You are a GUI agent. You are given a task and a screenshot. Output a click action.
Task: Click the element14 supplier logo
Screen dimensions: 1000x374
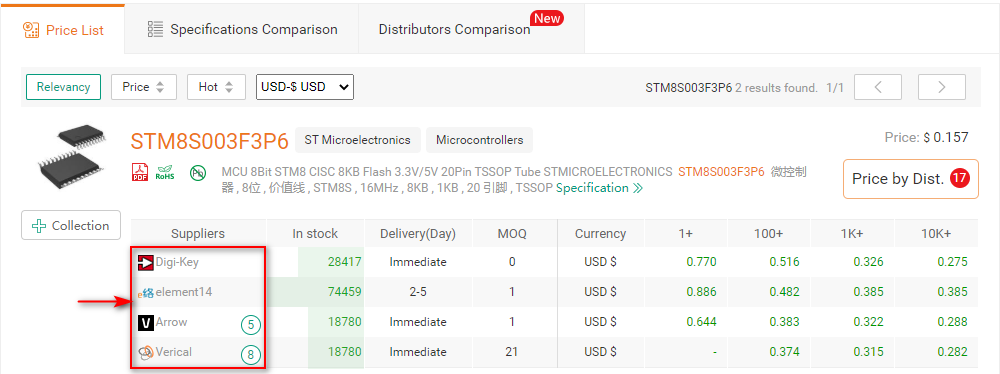click(145, 292)
